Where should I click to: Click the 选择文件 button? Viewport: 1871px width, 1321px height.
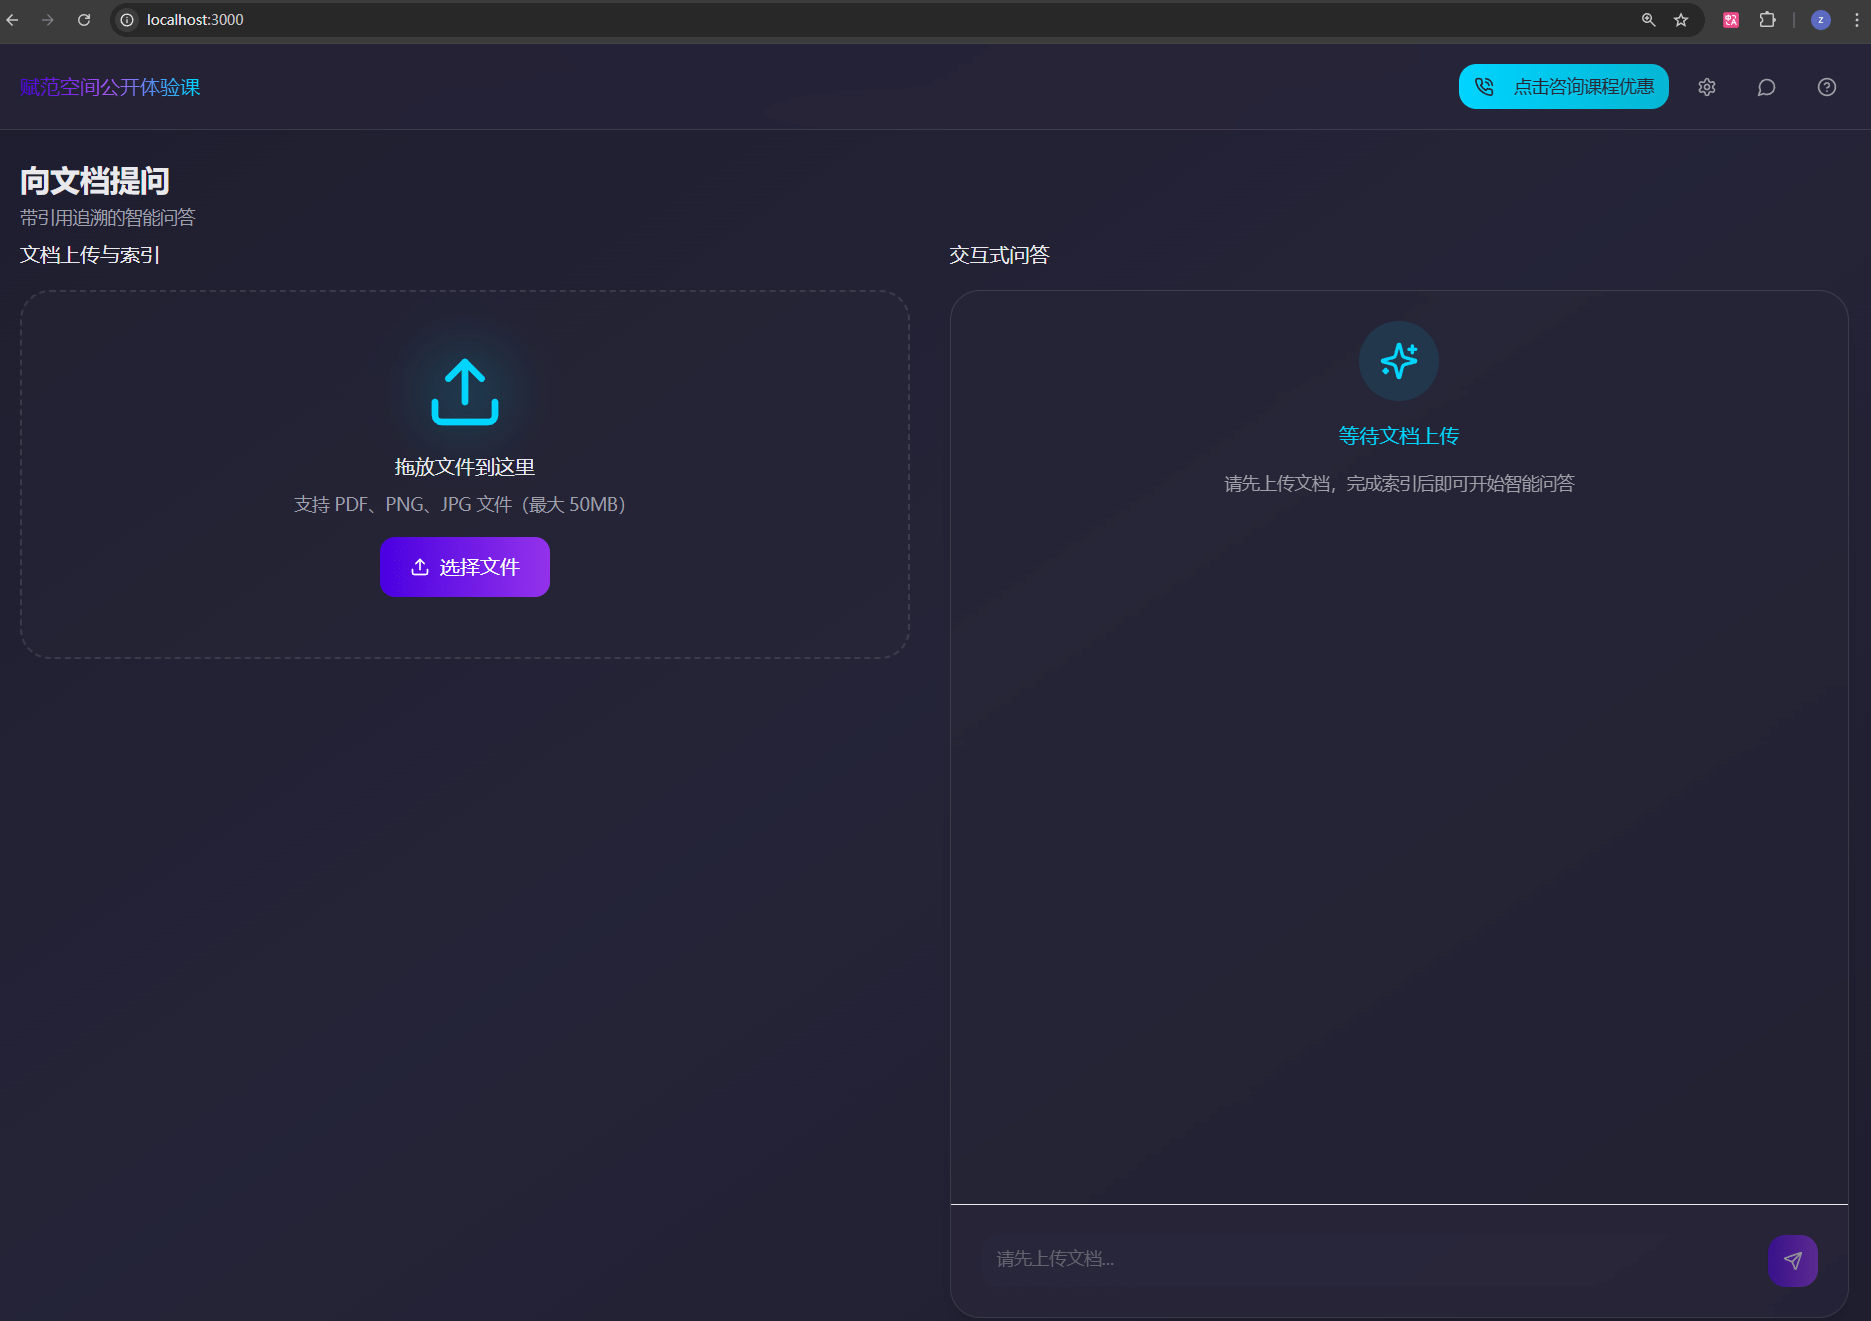(x=465, y=567)
